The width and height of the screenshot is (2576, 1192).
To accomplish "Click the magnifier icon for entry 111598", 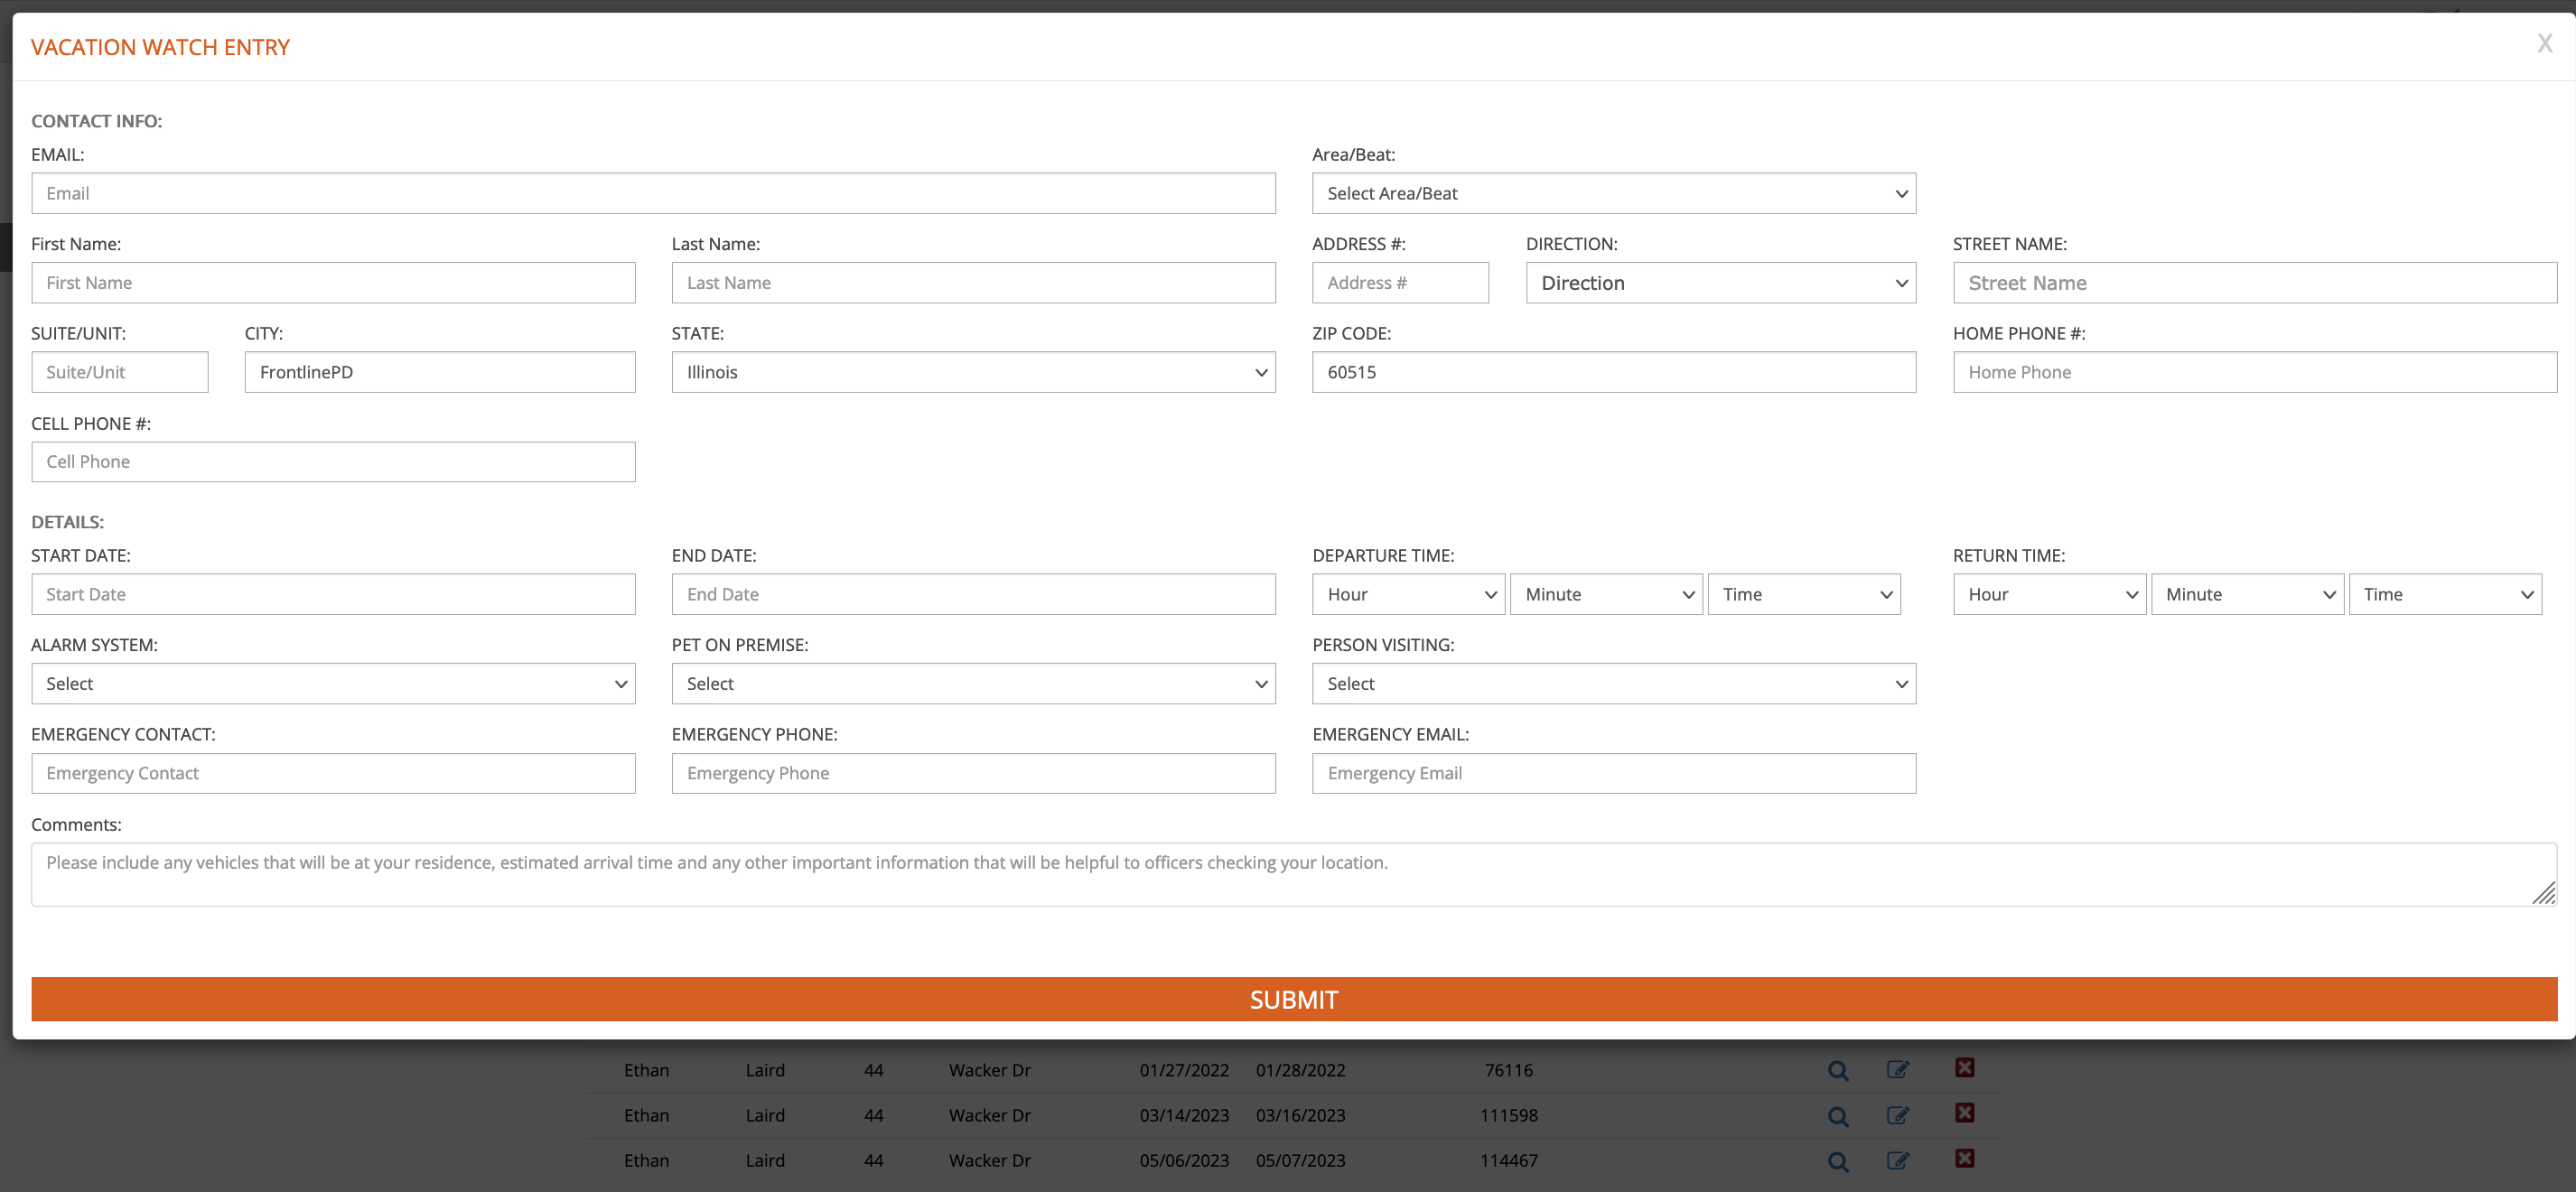I will click(1837, 1116).
